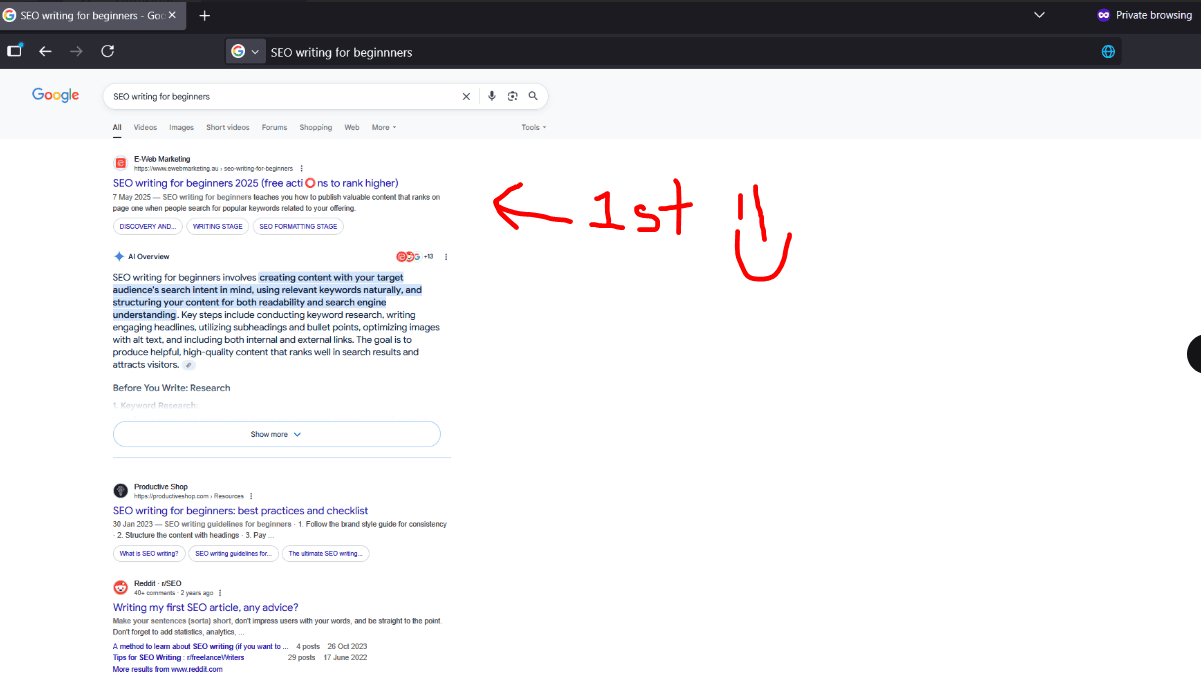Open the SEO writing for beginners 2025 result
This screenshot has height=688, width=1201.
pyautogui.click(x=255, y=183)
